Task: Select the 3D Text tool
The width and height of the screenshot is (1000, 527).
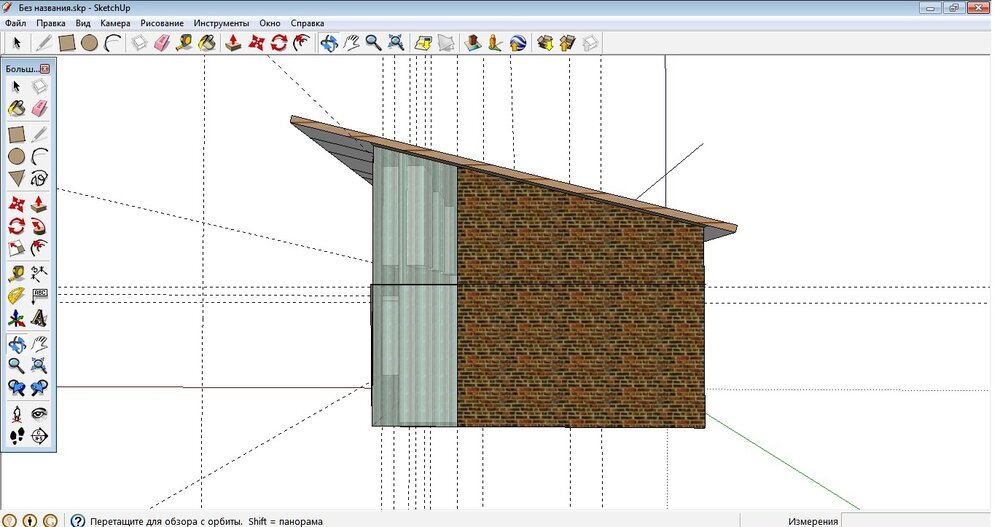Action: click(39, 319)
